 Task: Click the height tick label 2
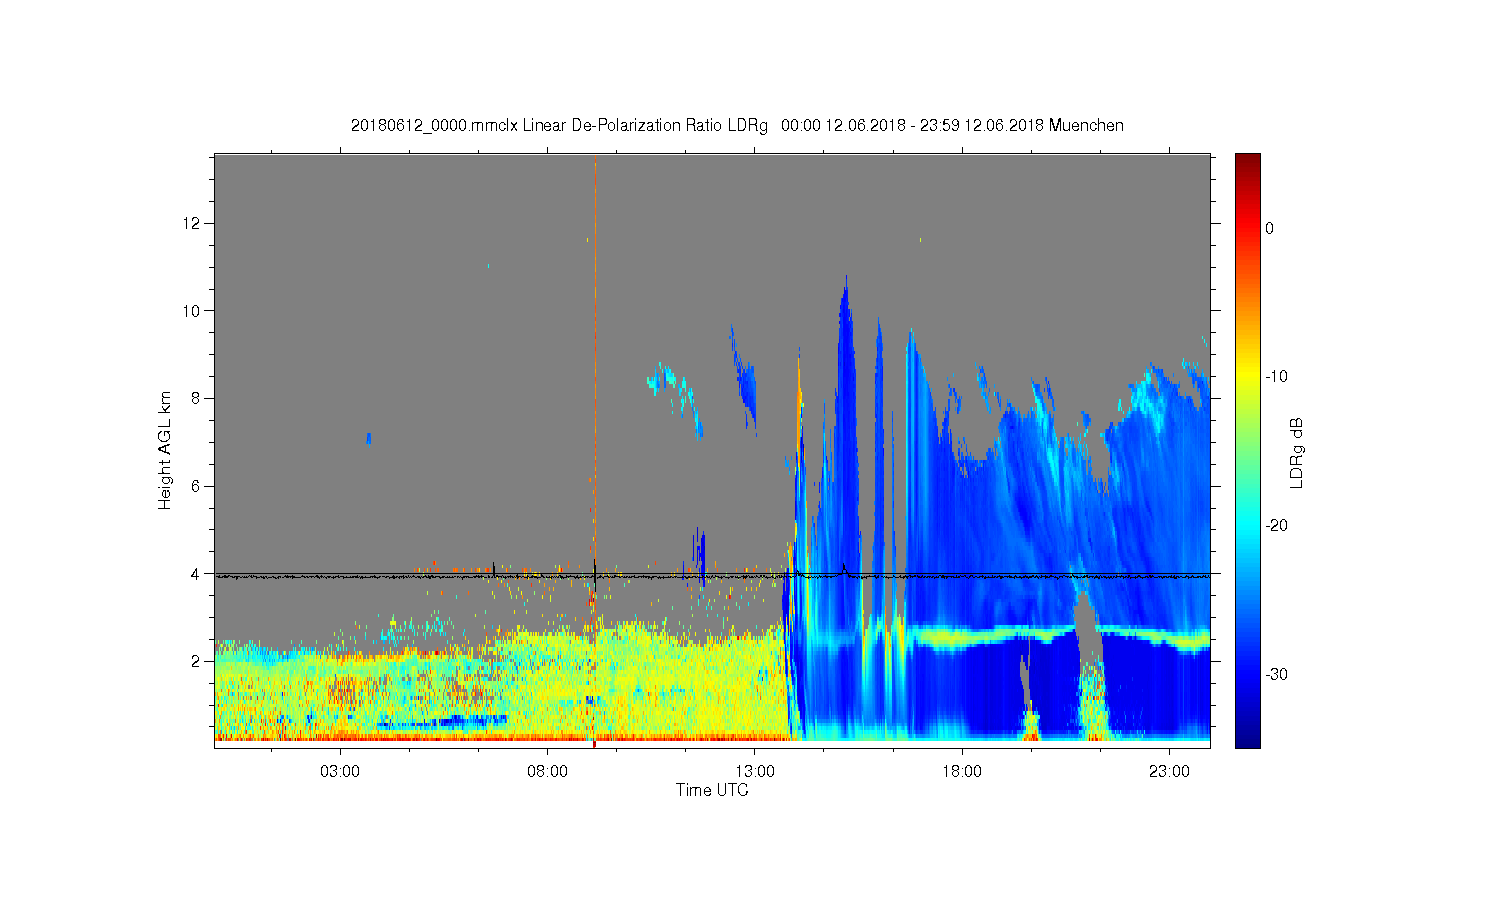(197, 661)
